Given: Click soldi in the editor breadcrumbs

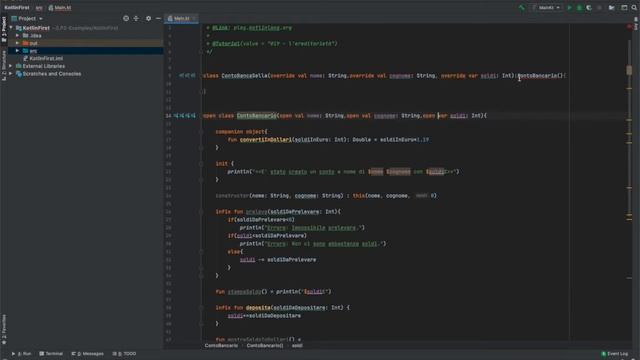Looking at the screenshot, I should 297,345.
